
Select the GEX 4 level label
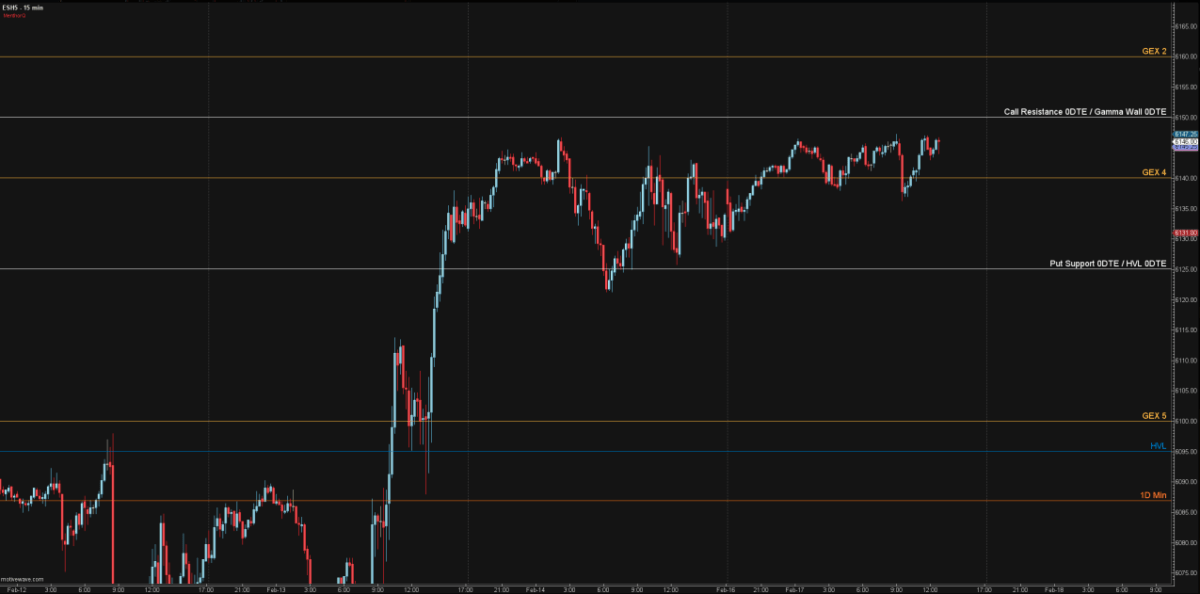pos(1154,172)
